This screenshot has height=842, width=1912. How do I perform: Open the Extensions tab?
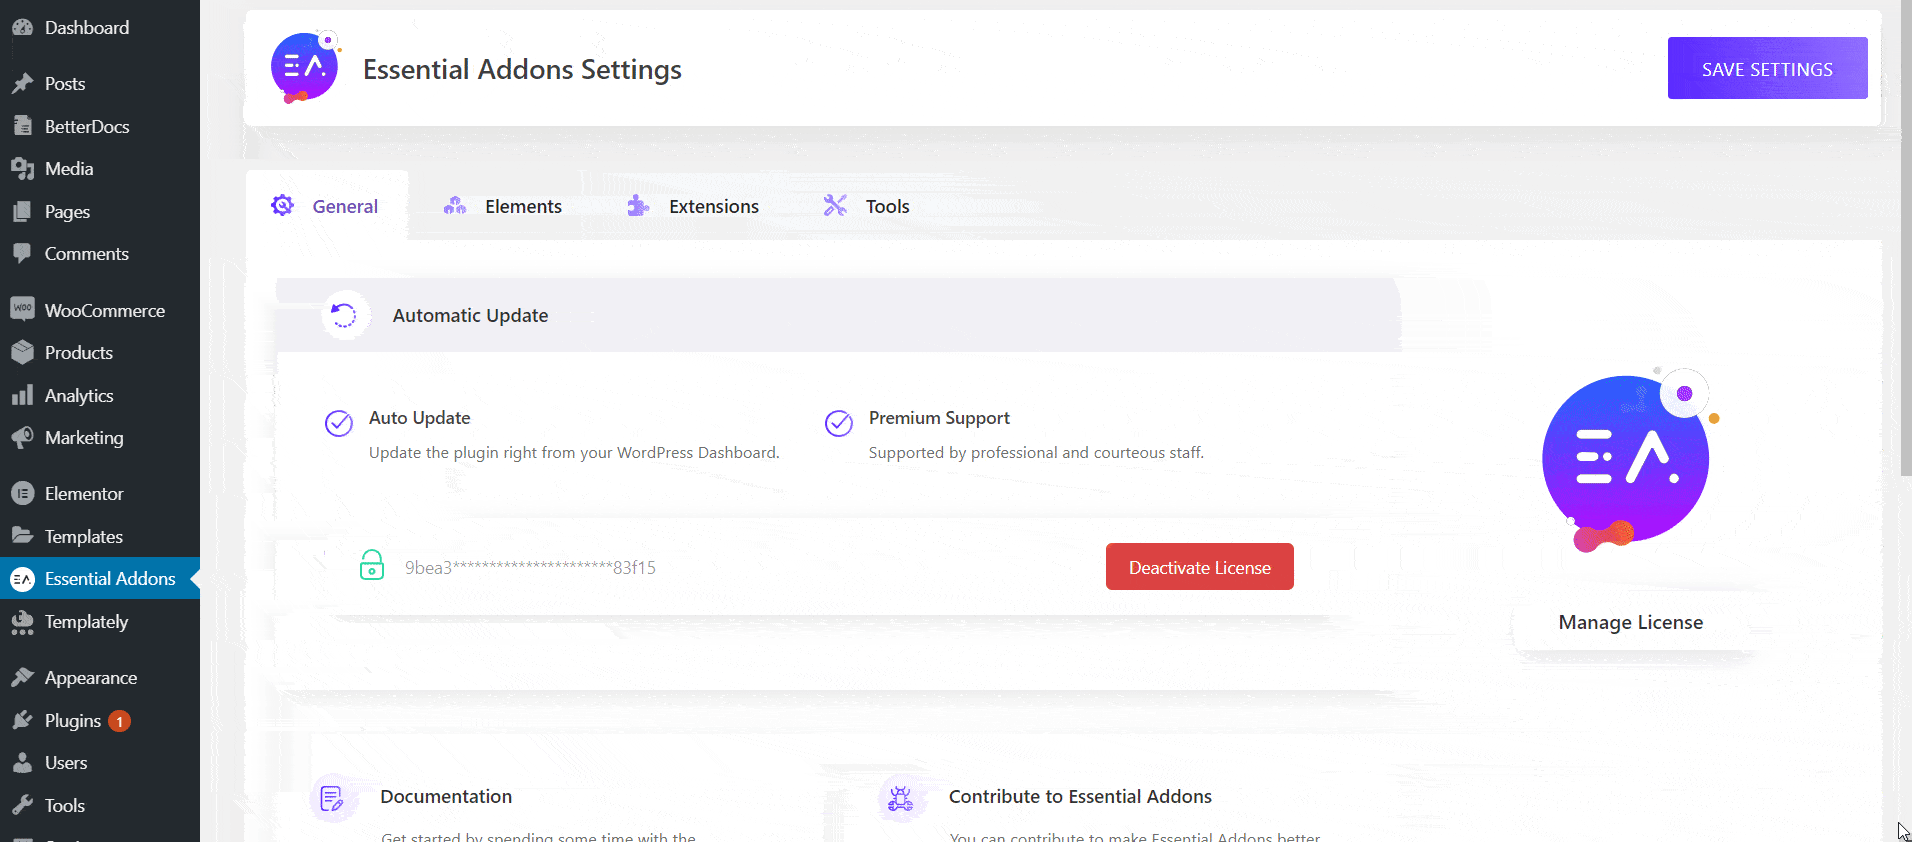click(x=693, y=206)
